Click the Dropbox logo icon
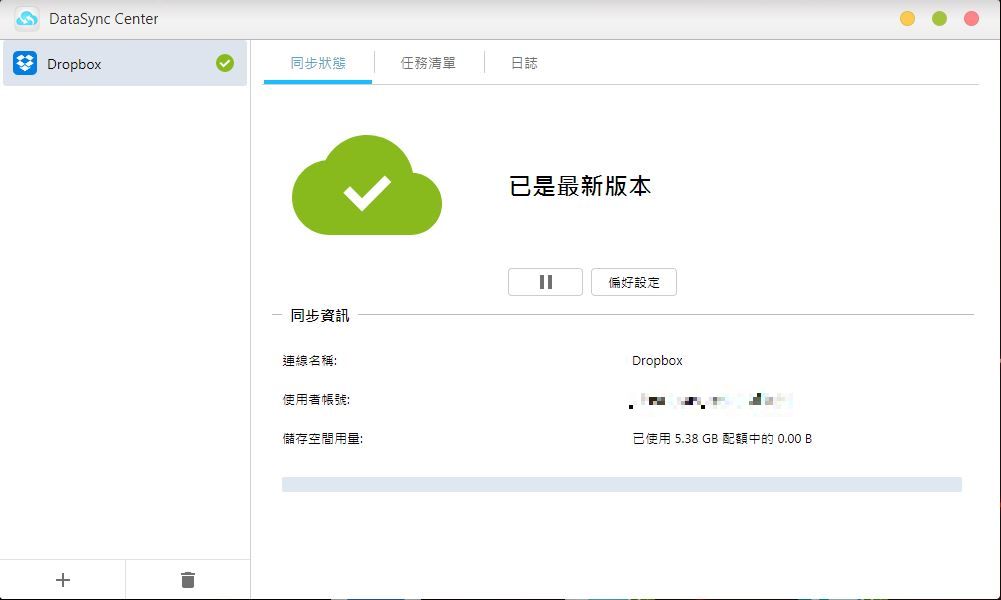The image size is (1001, 600). (25, 63)
